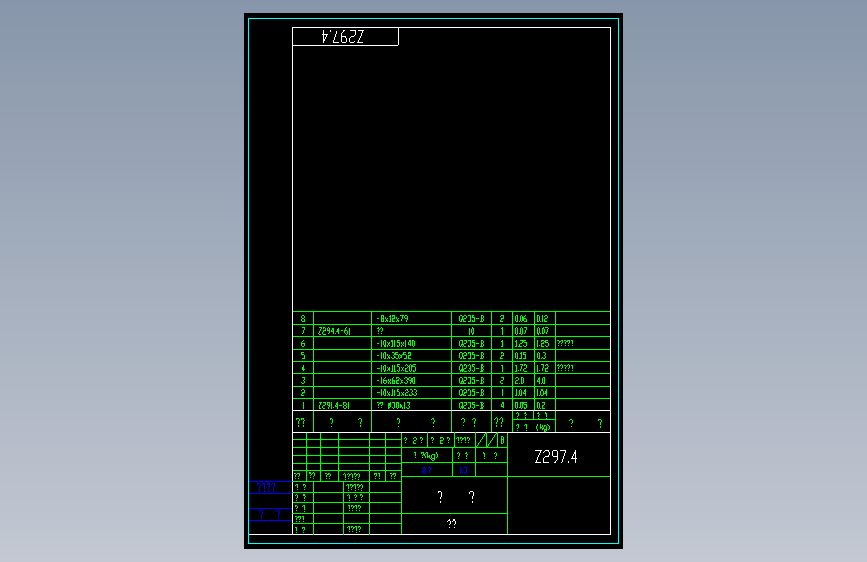
Task: Select dimension text -10x115x205
Action: click(396, 368)
